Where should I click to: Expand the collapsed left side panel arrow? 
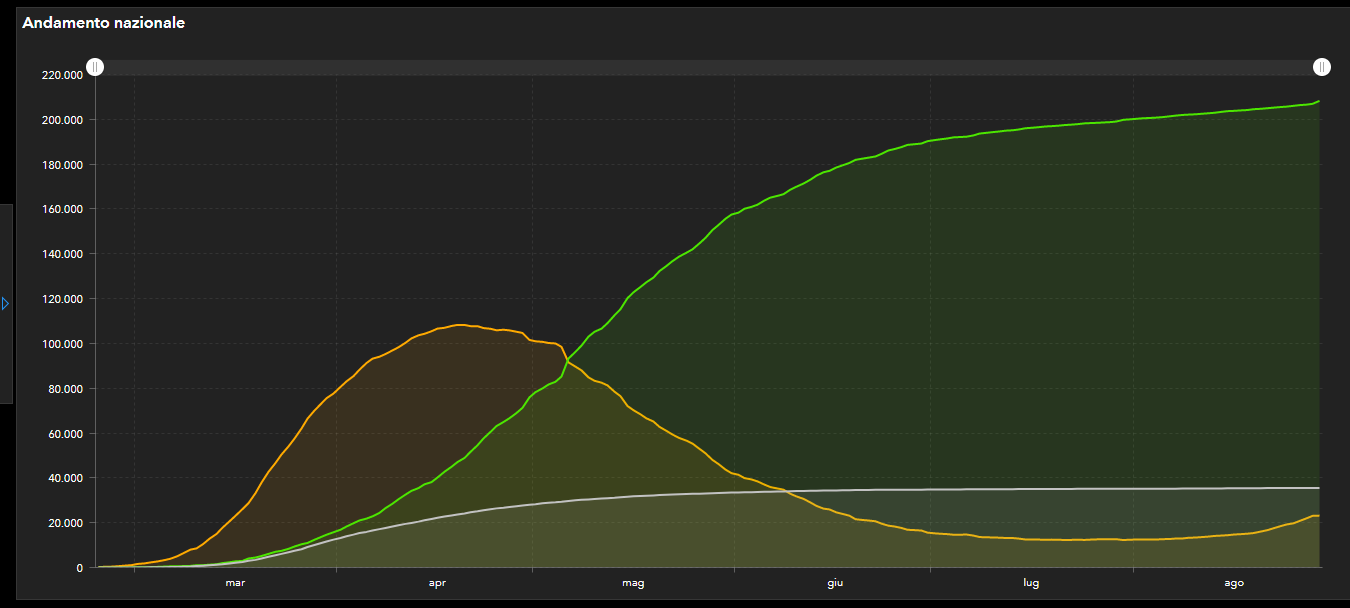coord(5,303)
